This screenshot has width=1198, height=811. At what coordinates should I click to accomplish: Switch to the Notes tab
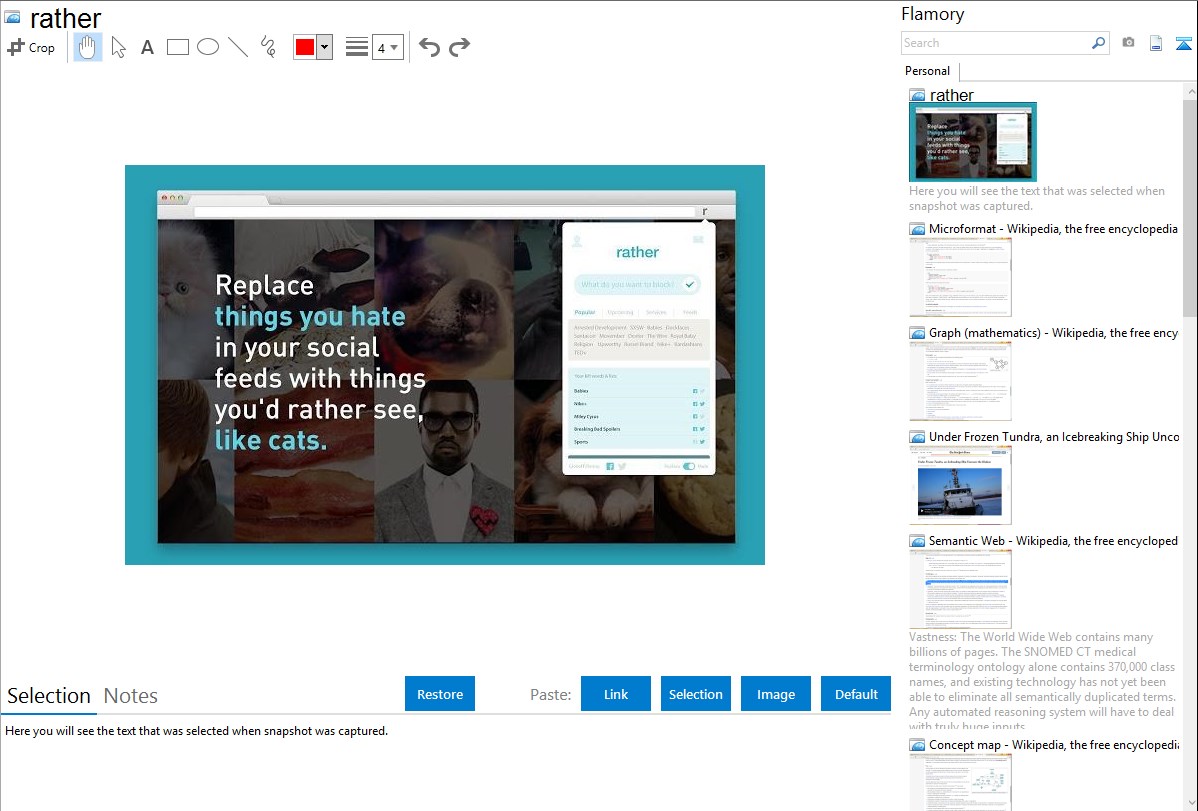131,696
